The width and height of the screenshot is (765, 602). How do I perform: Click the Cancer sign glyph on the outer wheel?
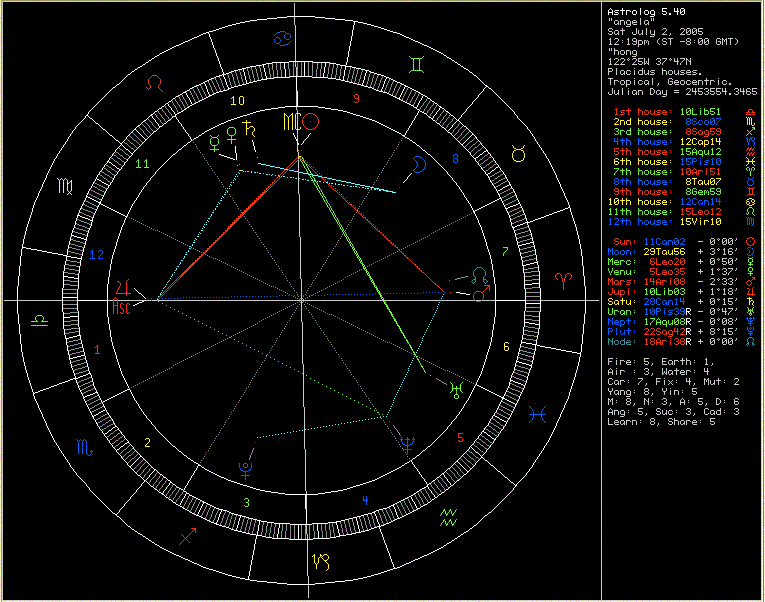283,38
